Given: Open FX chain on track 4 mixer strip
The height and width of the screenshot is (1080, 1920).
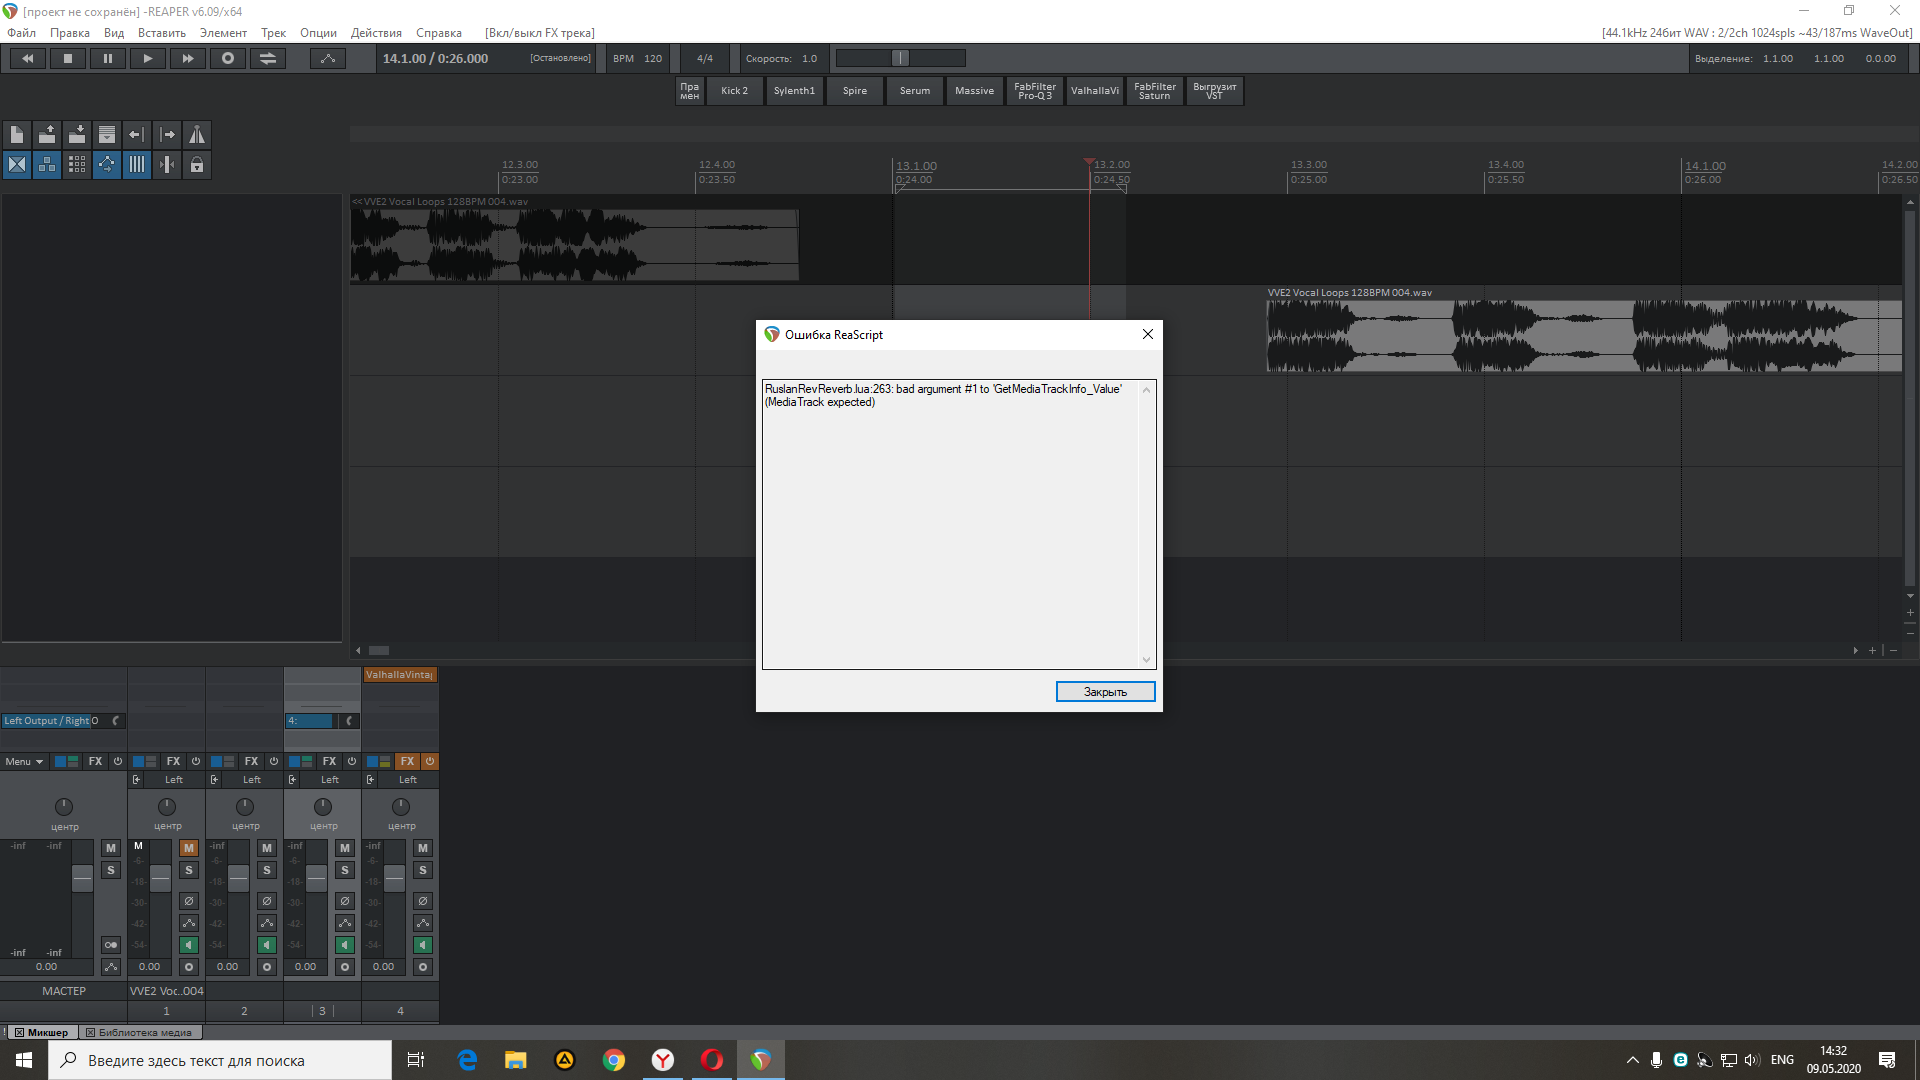Looking at the screenshot, I should pos(407,762).
